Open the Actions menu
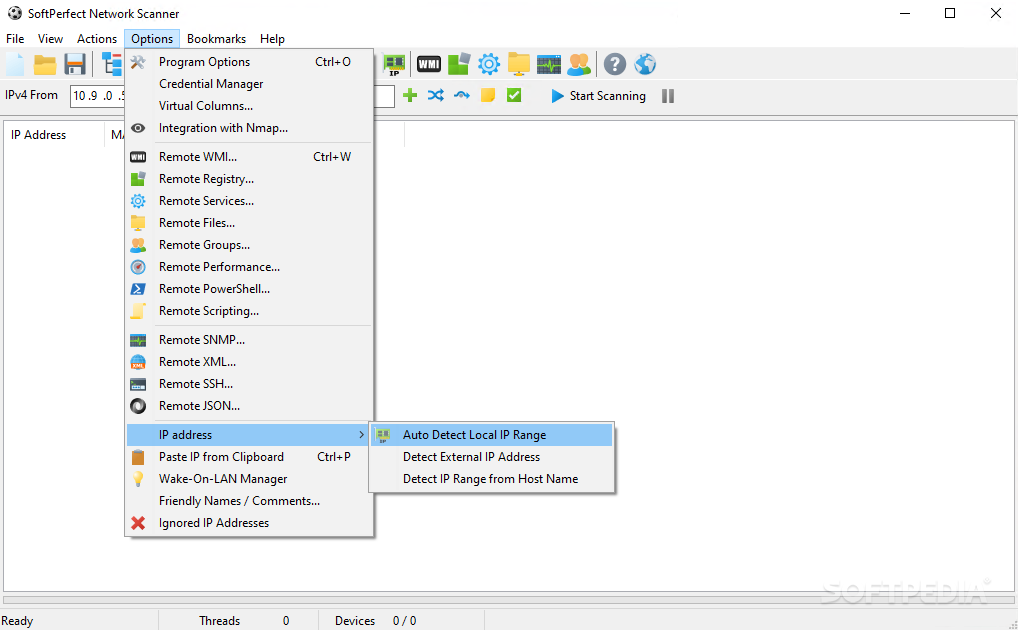 tap(97, 39)
